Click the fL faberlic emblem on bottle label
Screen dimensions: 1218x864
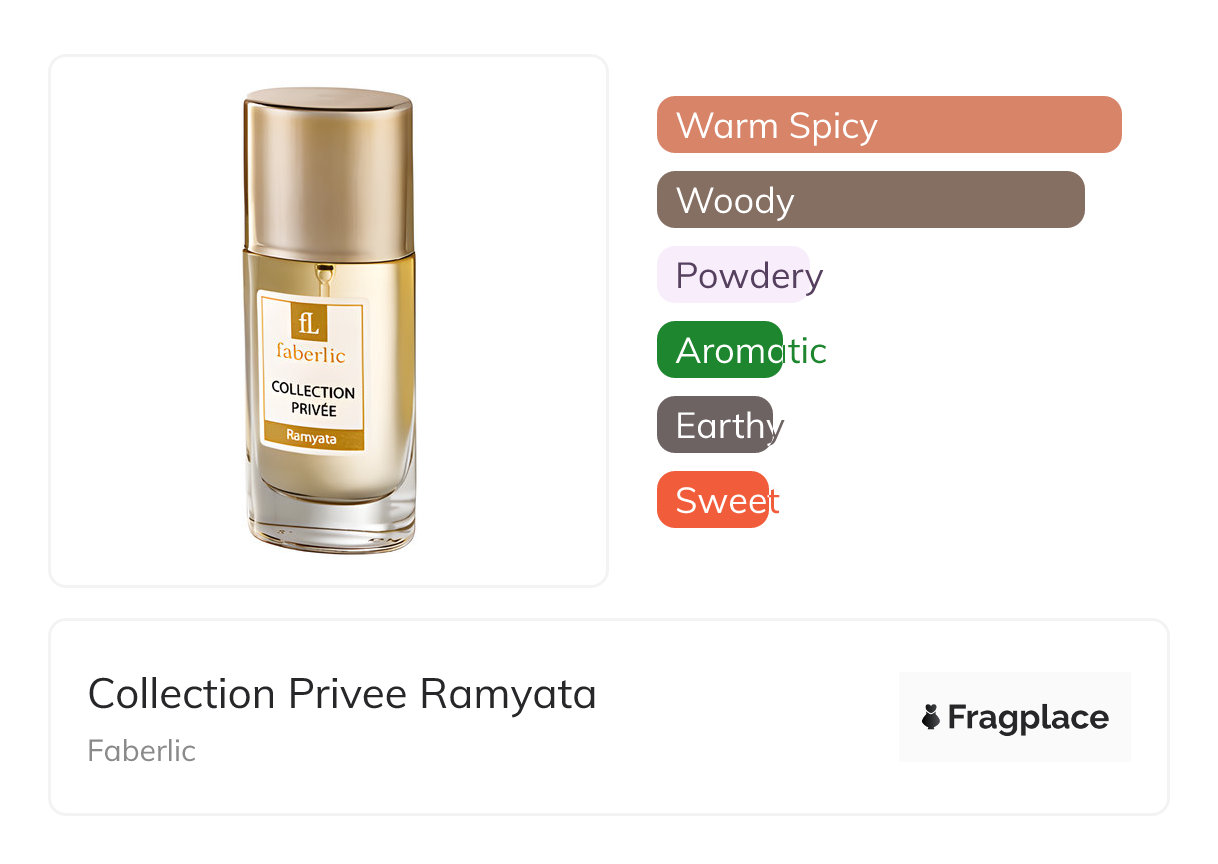310,322
